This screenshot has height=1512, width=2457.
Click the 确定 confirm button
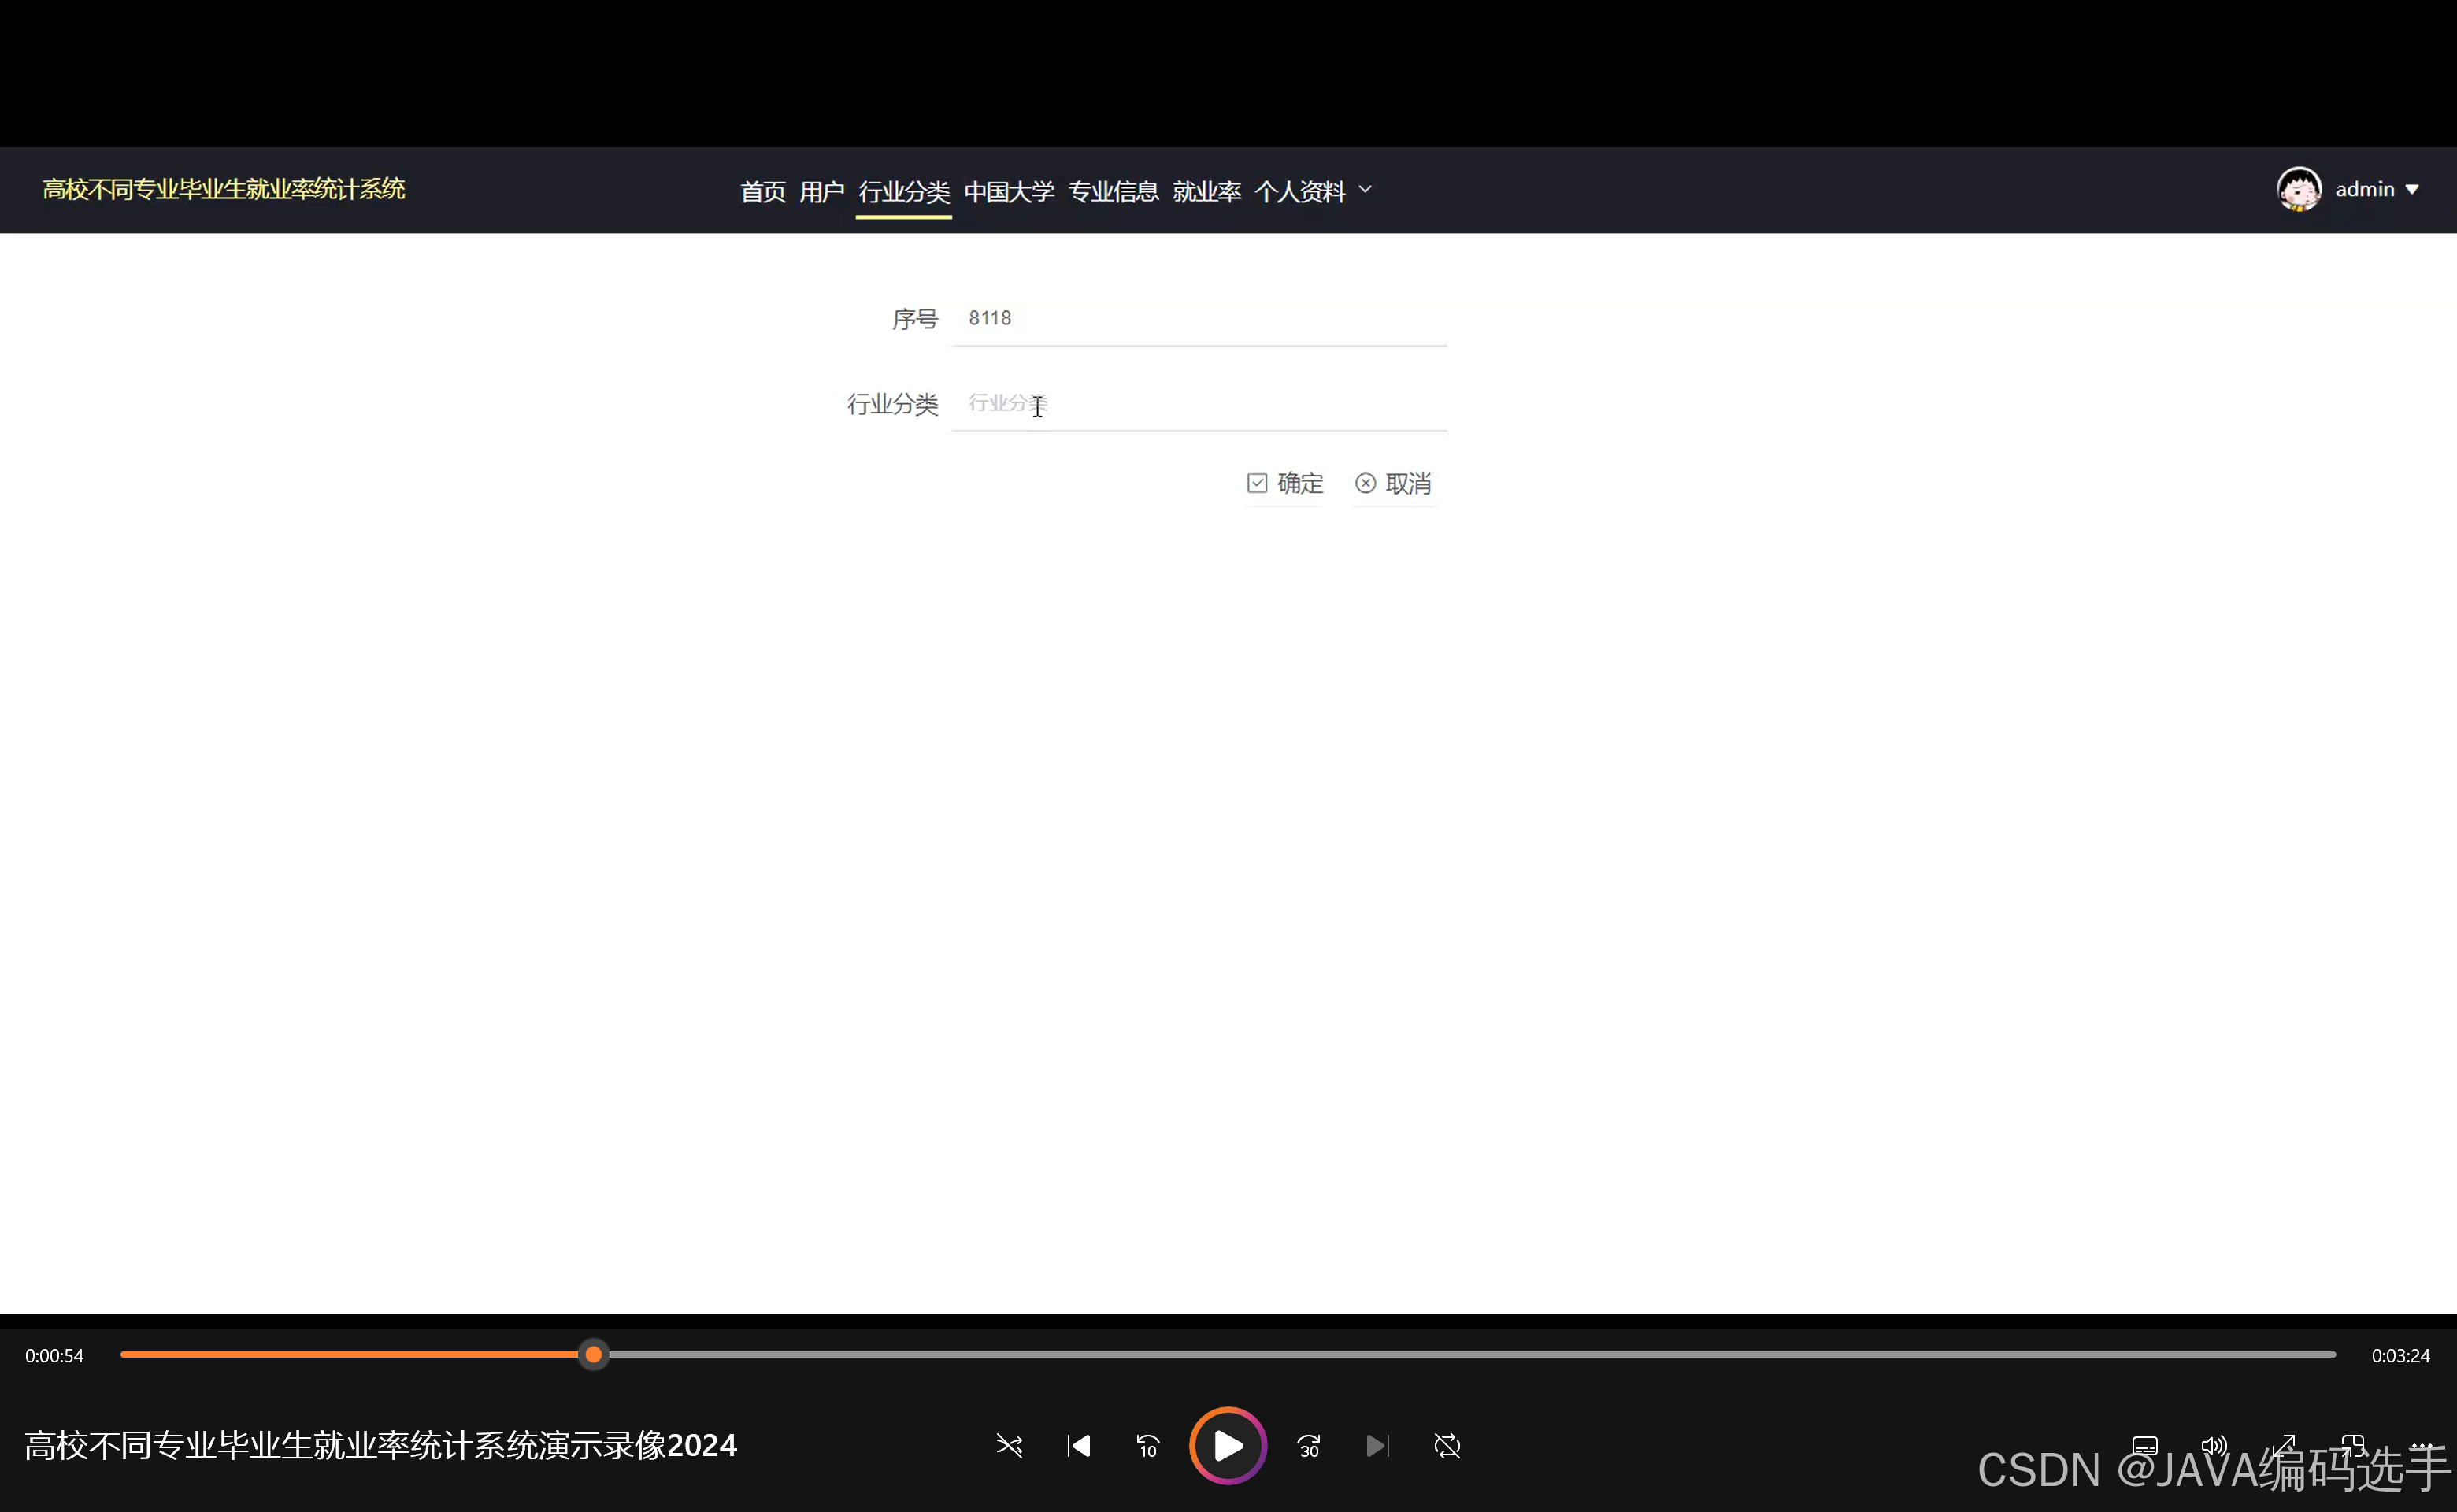1285,484
